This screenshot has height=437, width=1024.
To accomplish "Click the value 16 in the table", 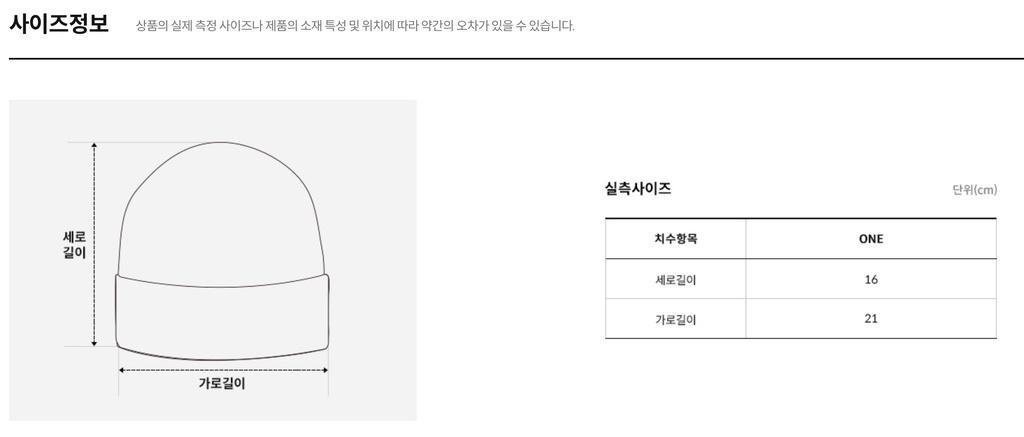I will coord(871,280).
